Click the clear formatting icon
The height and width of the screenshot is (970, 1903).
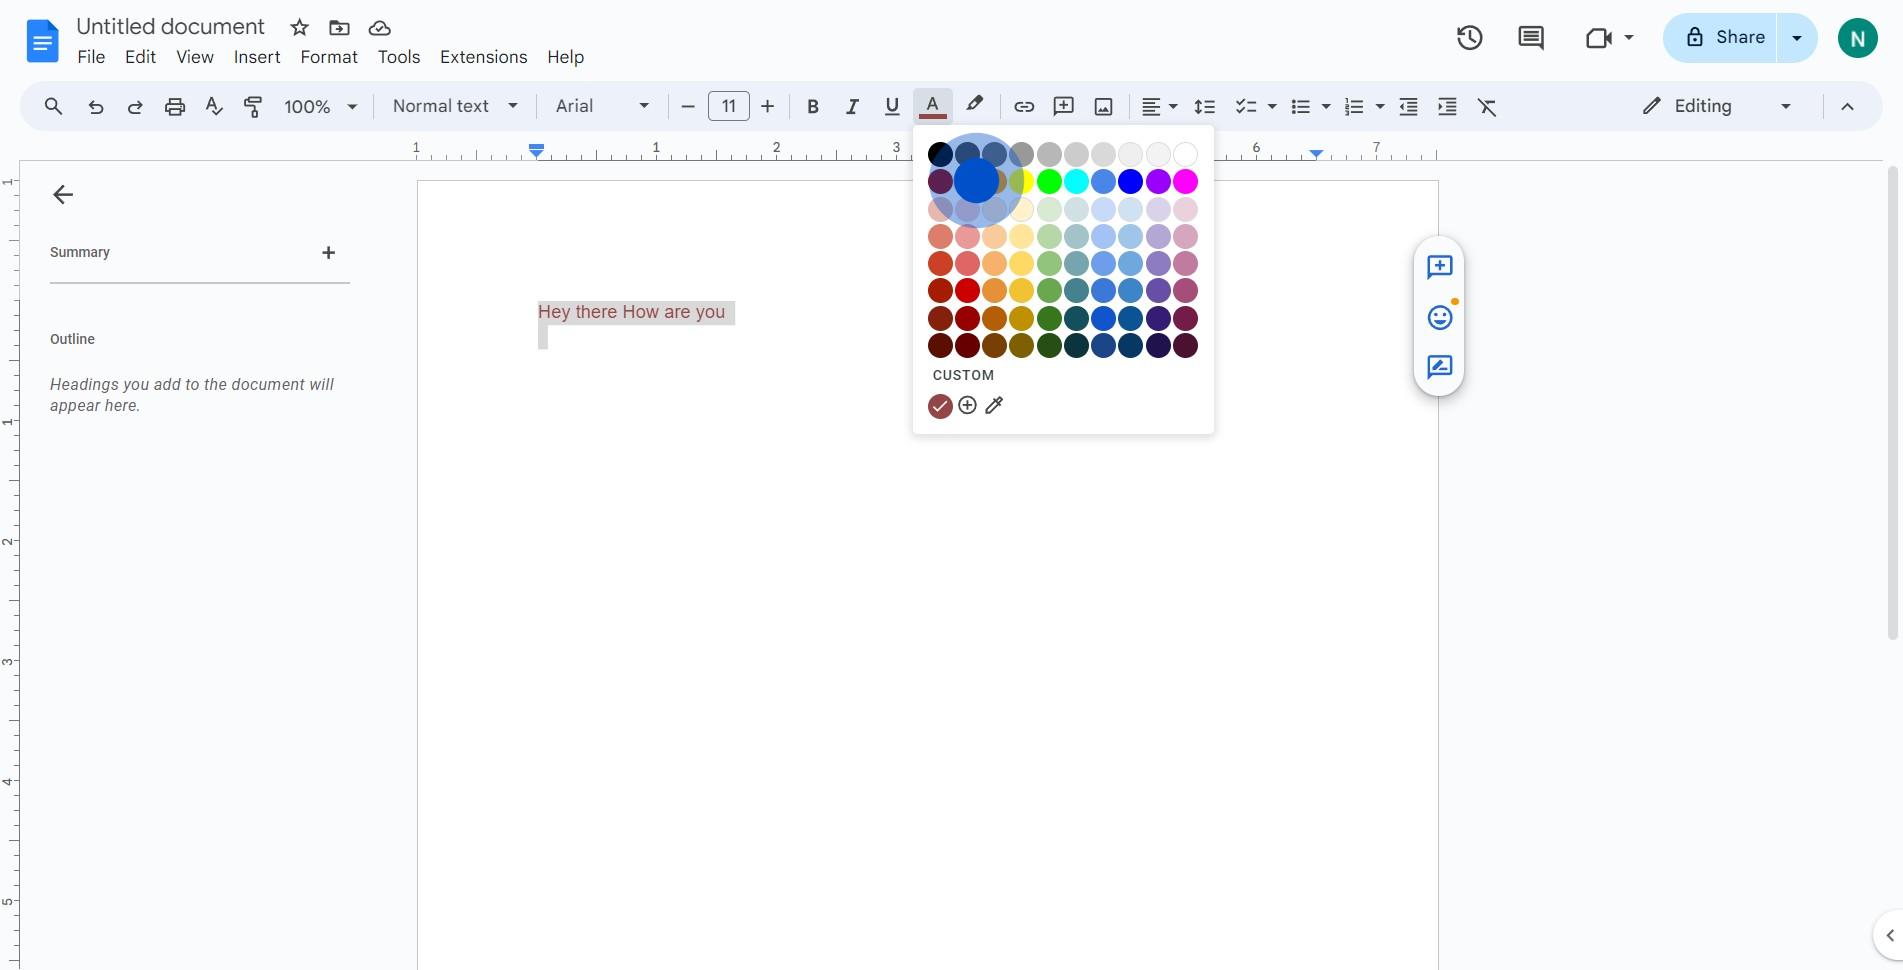(x=1487, y=107)
